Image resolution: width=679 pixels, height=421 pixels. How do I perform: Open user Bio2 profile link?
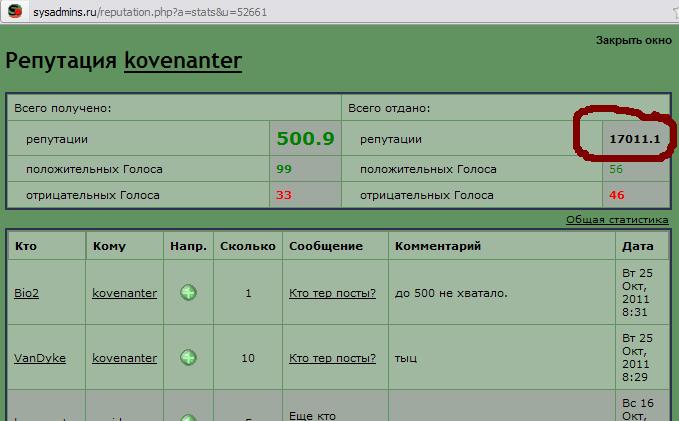pos(26,293)
